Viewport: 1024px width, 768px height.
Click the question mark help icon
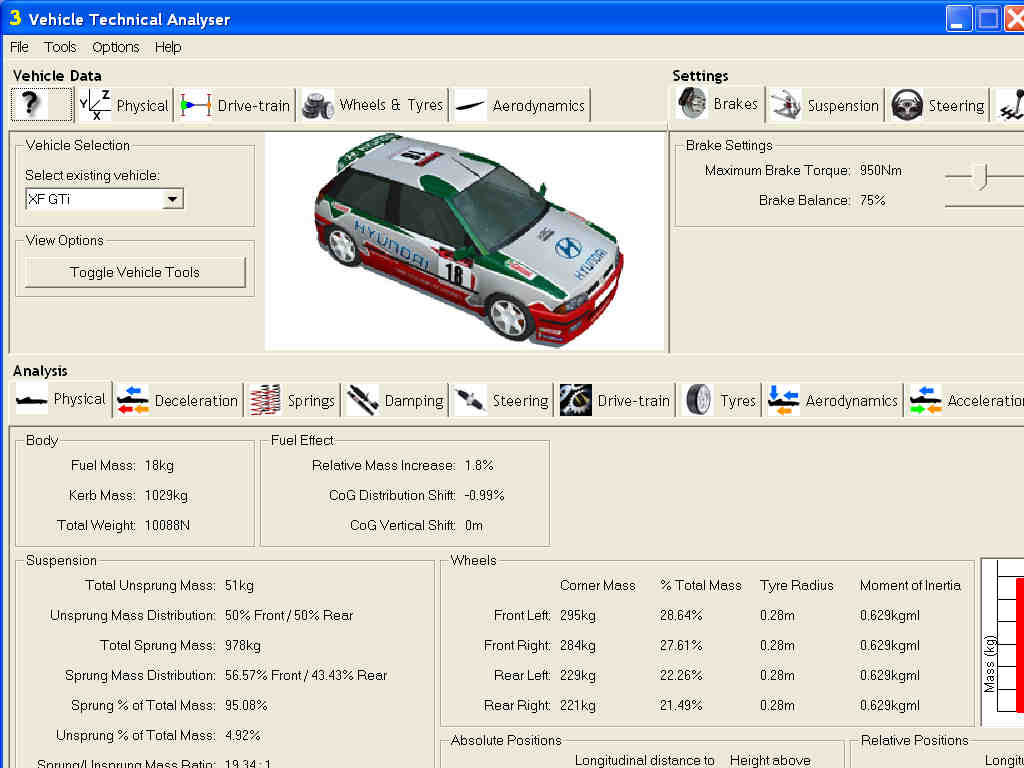[x=30, y=104]
